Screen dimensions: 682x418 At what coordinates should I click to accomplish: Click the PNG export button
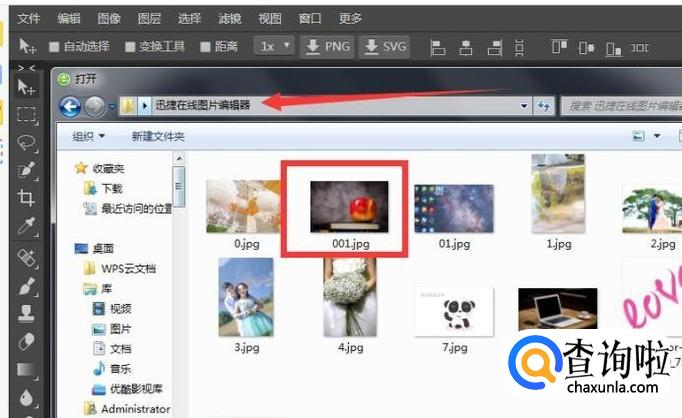(328, 46)
